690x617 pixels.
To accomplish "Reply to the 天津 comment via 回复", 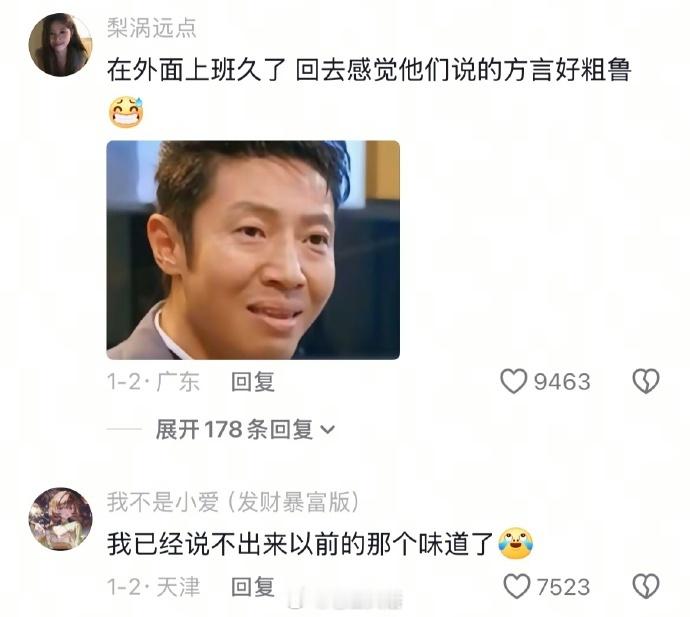I will click(x=253, y=587).
